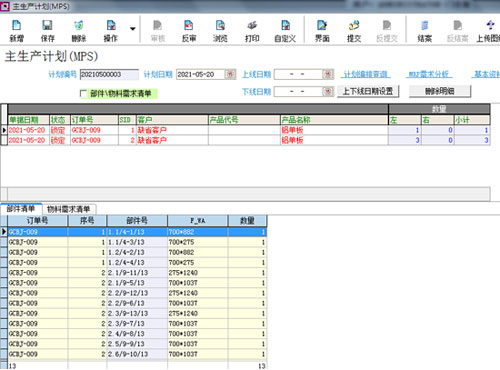Screen dimensions: 500x370
Task: Select part row 2.2/9-12/13
Action: click(137, 293)
